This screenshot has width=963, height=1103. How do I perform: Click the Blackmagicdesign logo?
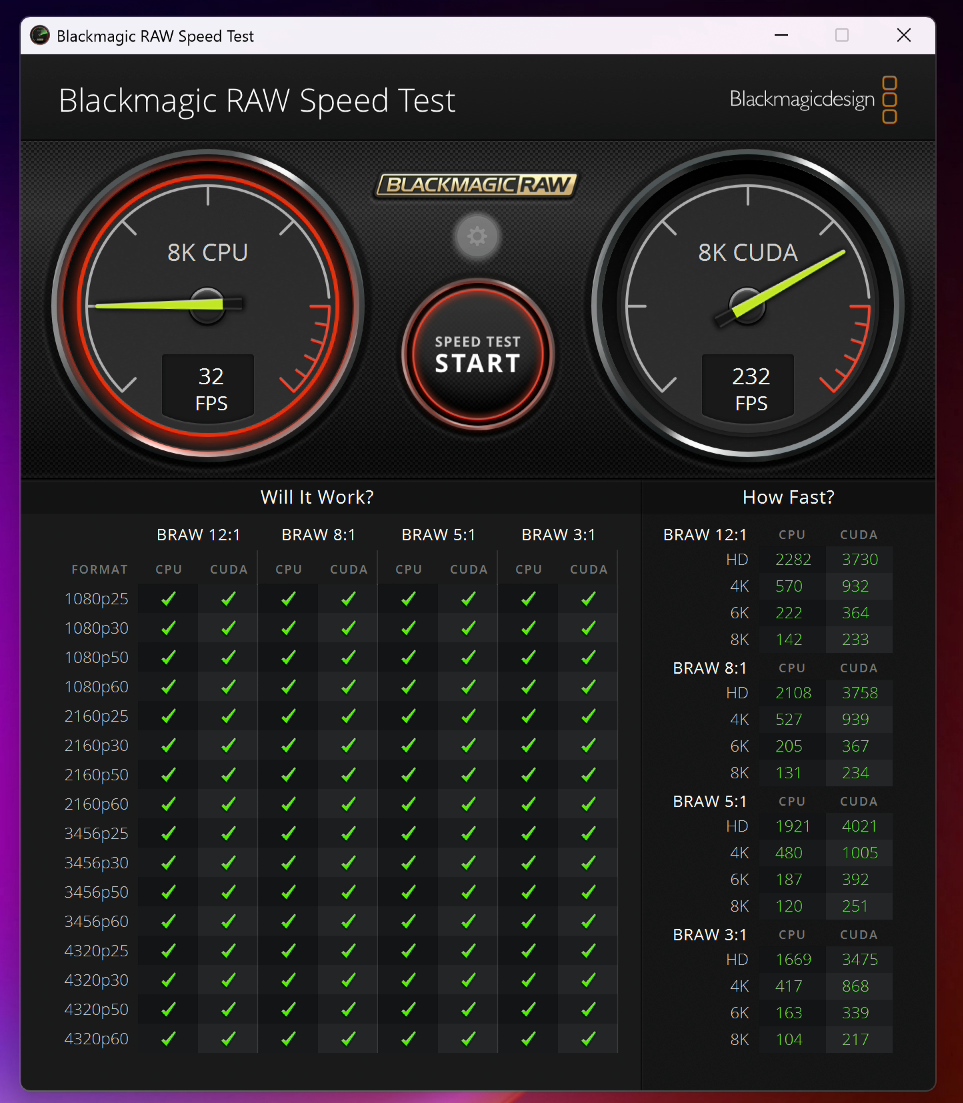[813, 100]
